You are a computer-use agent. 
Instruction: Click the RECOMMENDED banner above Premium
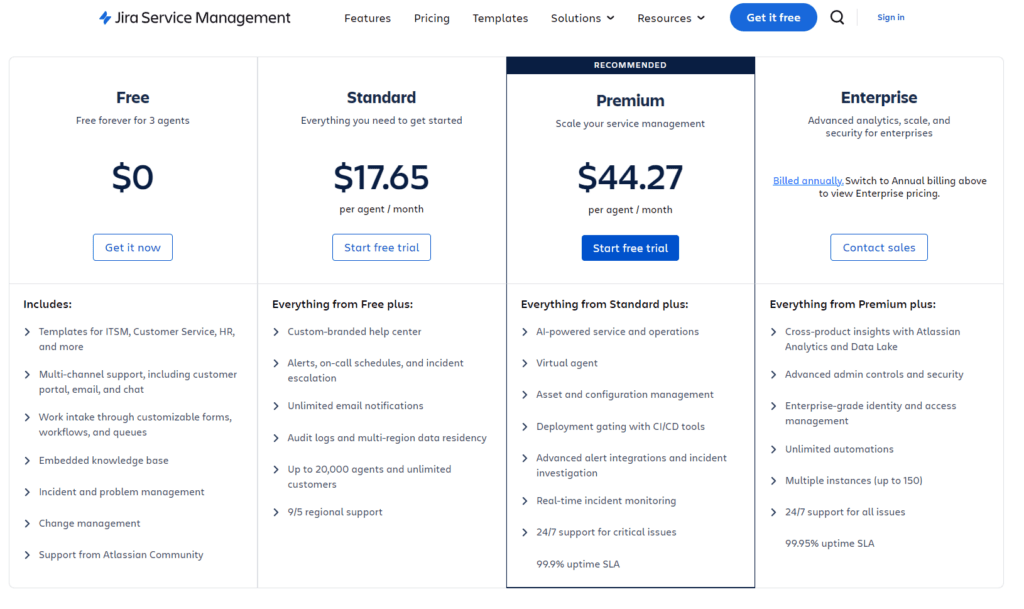pyautogui.click(x=630, y=65)
